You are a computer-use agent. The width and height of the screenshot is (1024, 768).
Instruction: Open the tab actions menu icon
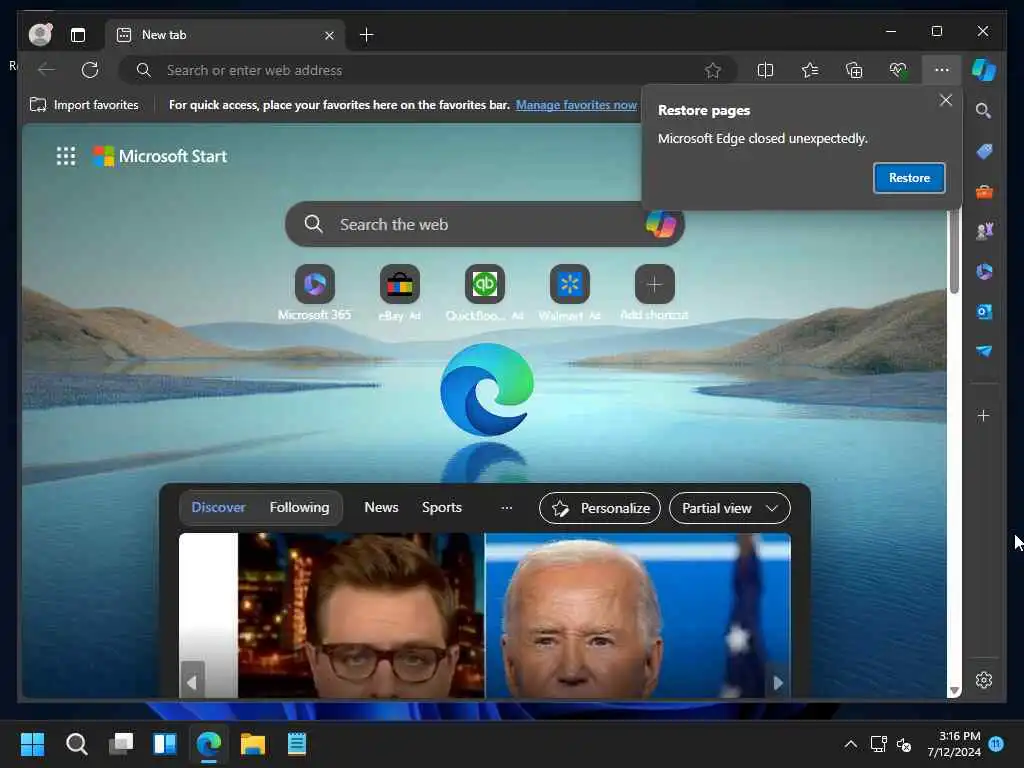(x=78, y=35)
